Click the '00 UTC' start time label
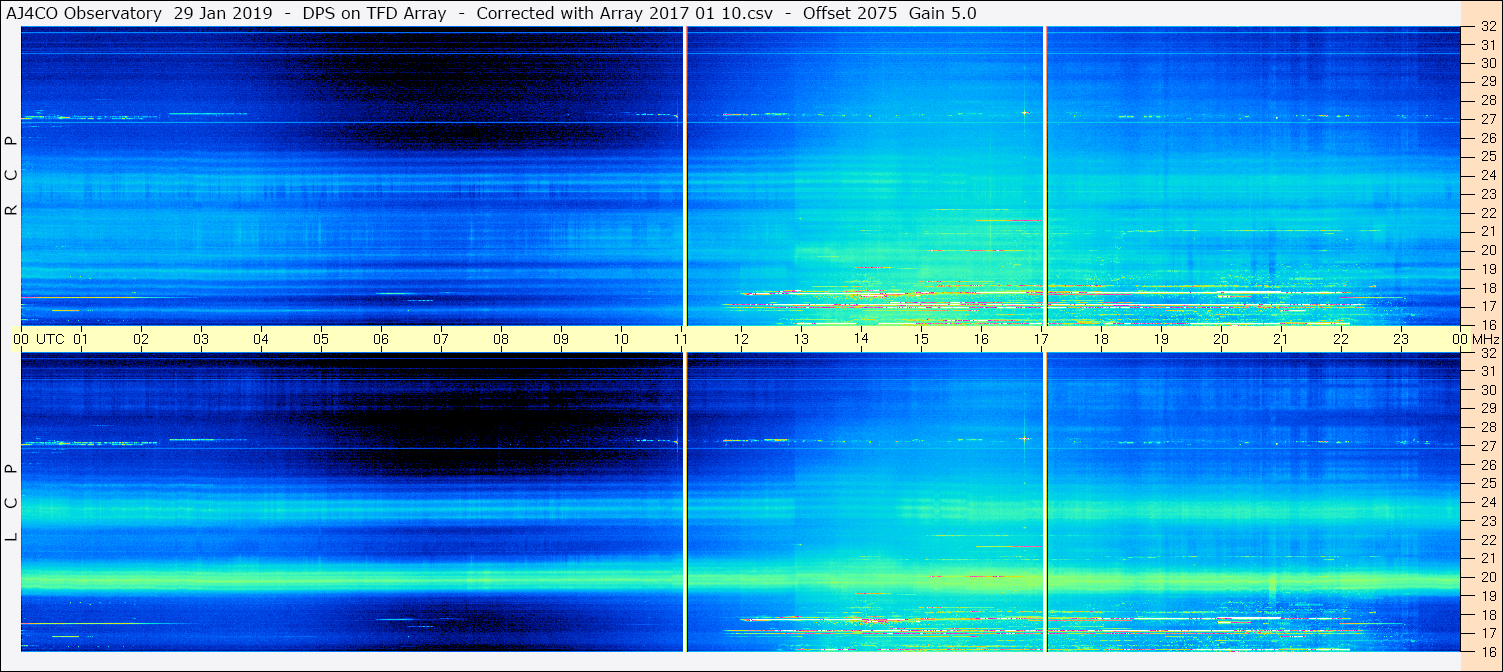Image resolution: width=1503 pixels, height=672 pixels. point(38,339)
